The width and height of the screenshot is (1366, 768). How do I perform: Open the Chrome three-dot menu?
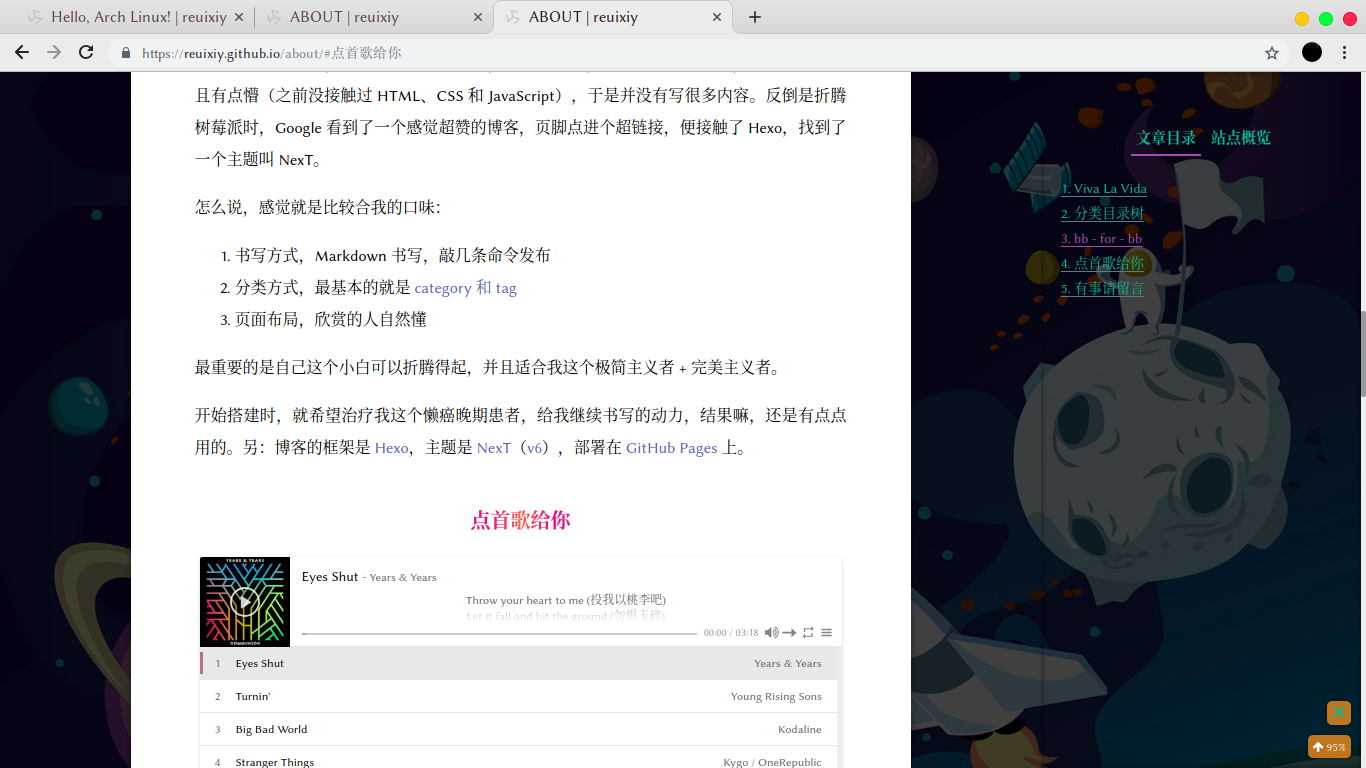coord(1346,53)
